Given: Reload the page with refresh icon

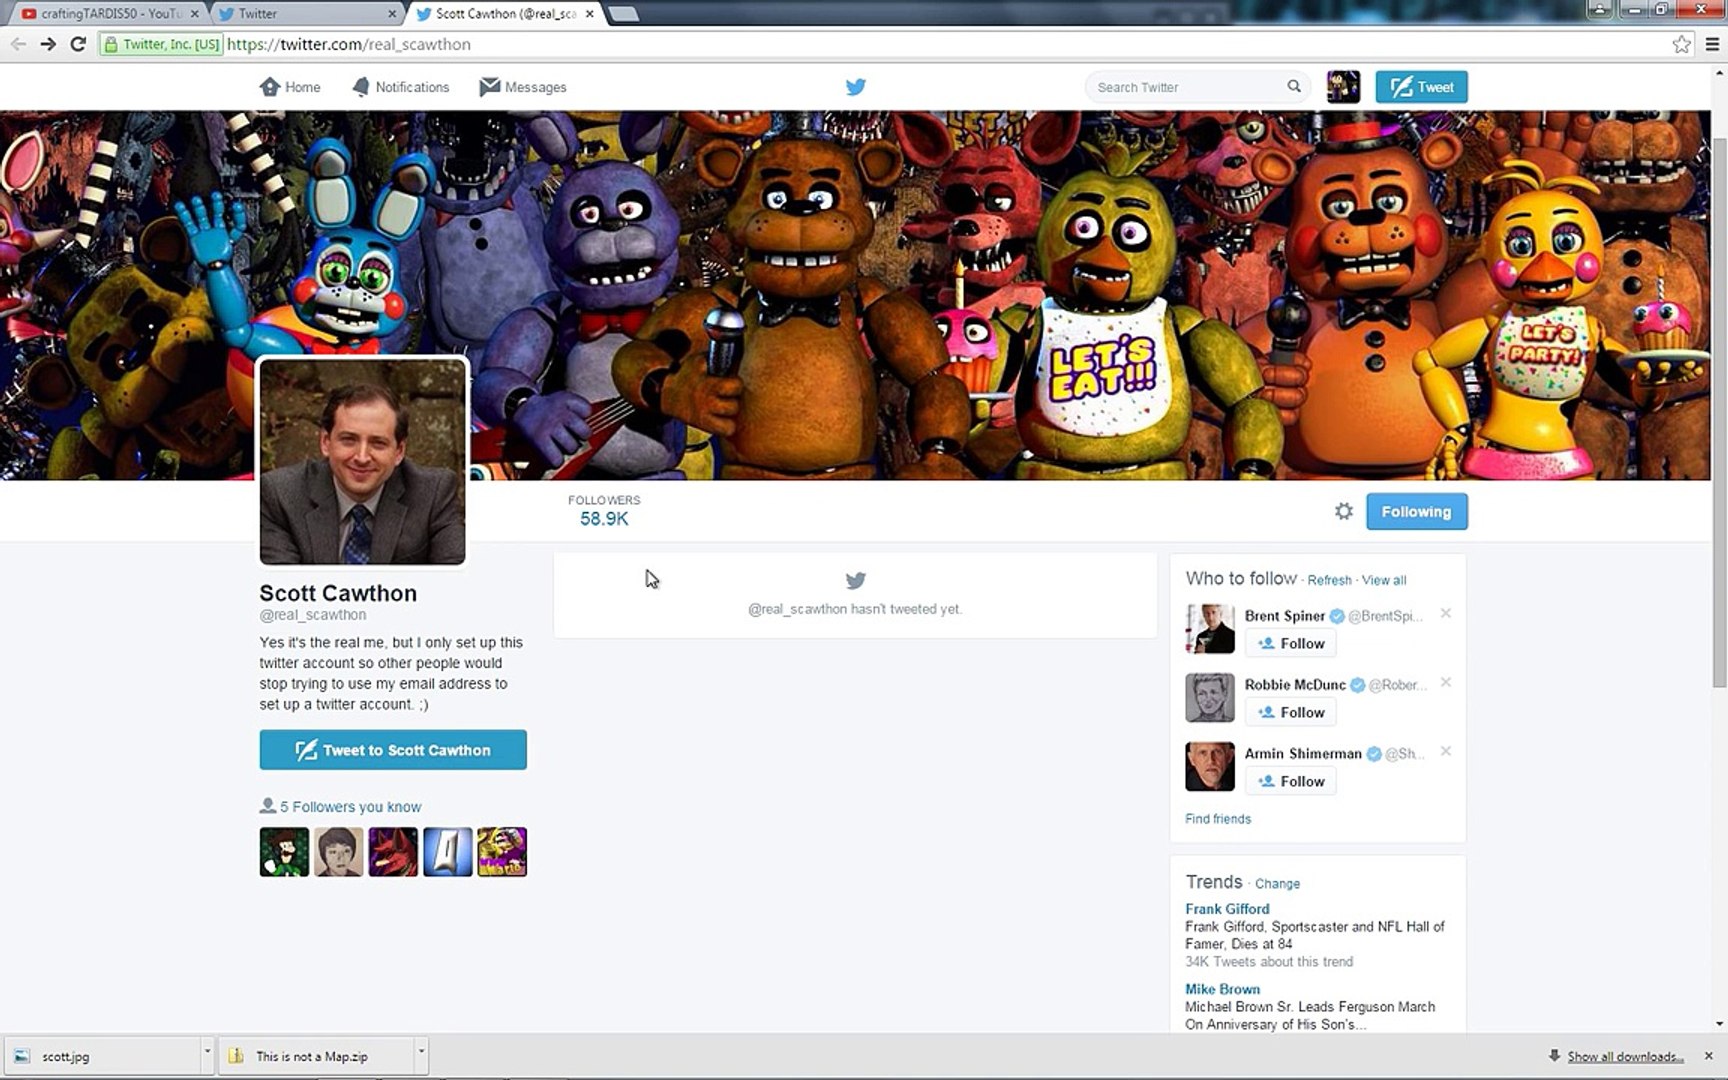Looking at the screenshot, I should 78,44.
